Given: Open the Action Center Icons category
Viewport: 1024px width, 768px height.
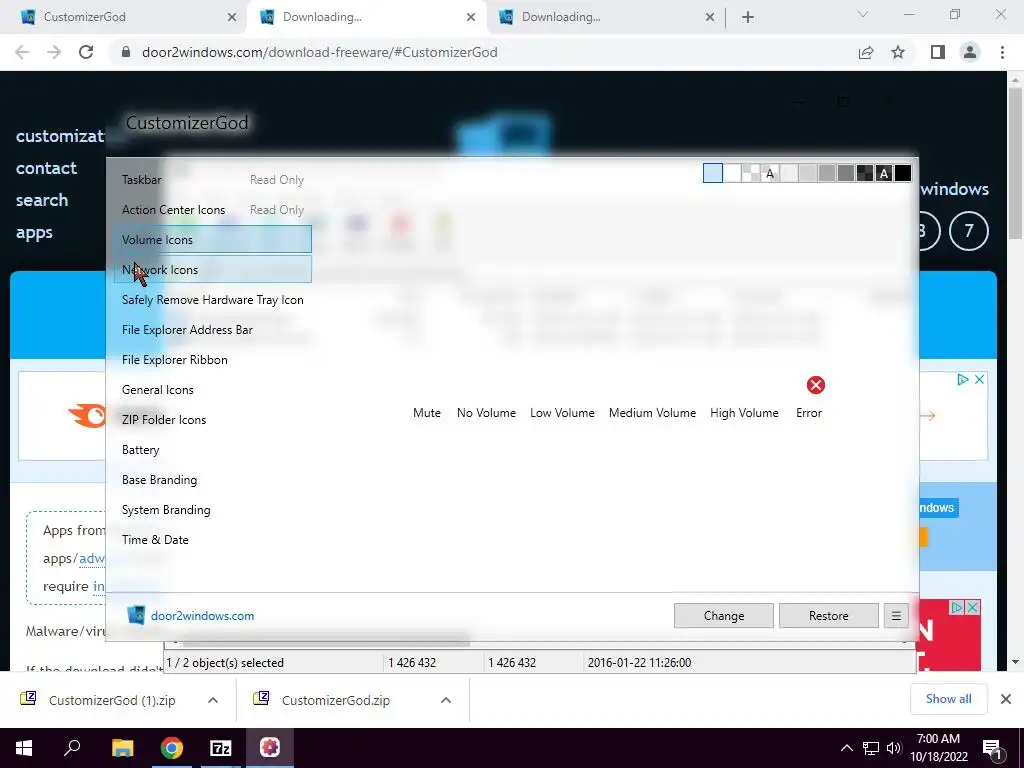Looking at the screenshot, I should (213, 210).
